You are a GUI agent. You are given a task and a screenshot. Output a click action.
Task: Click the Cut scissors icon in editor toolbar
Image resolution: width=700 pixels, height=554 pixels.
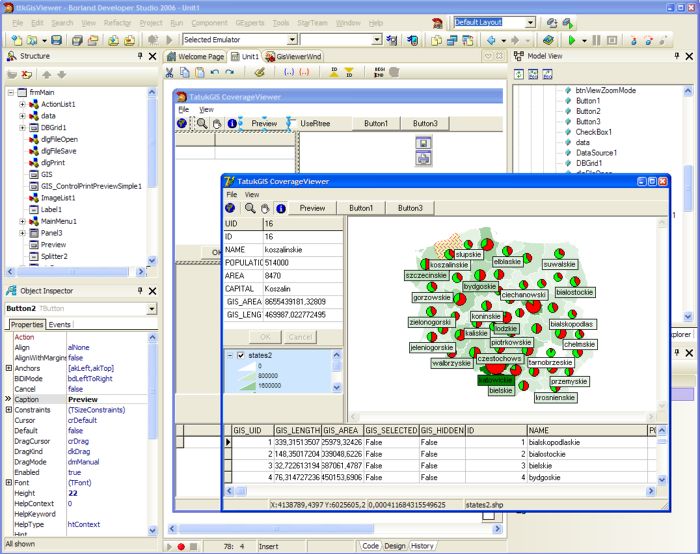(169, 72)
